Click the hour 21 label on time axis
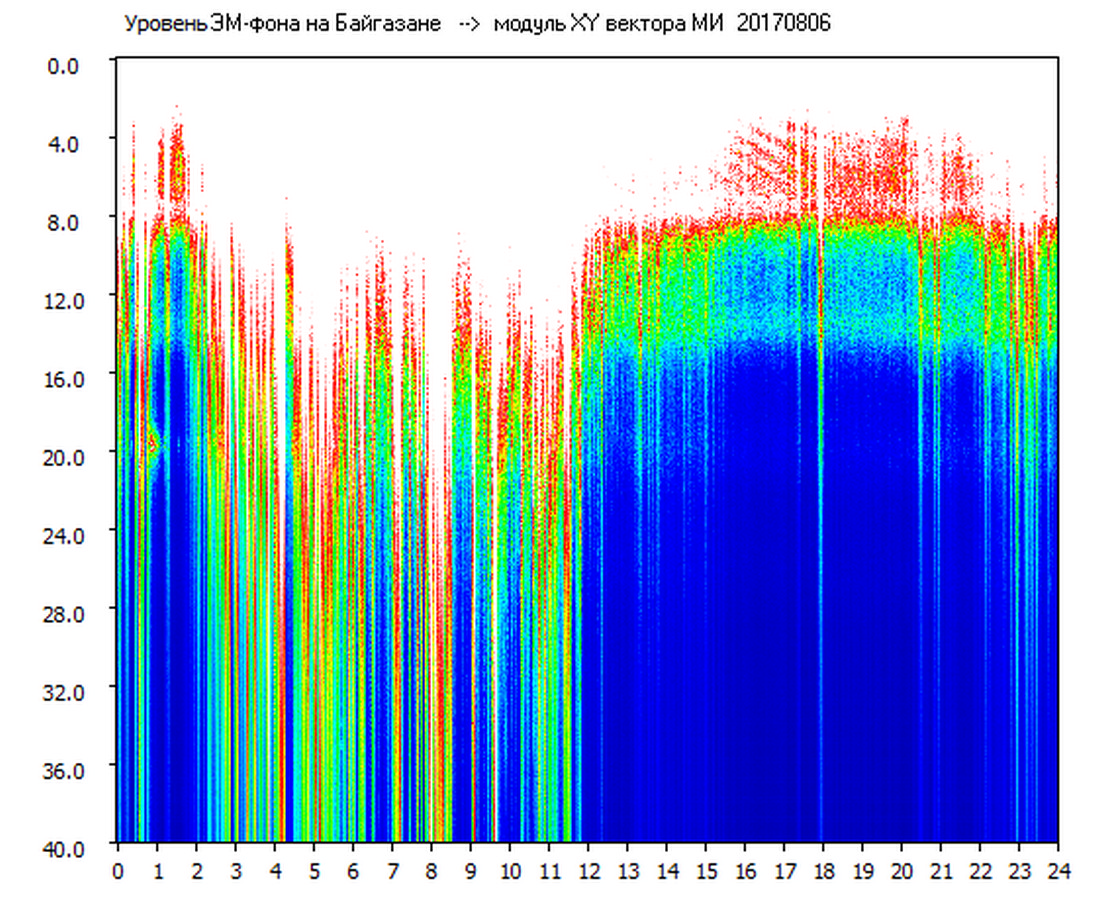The width and height of the screenshot is (1096, 900). pyautogui.click(x=940, y=871)
